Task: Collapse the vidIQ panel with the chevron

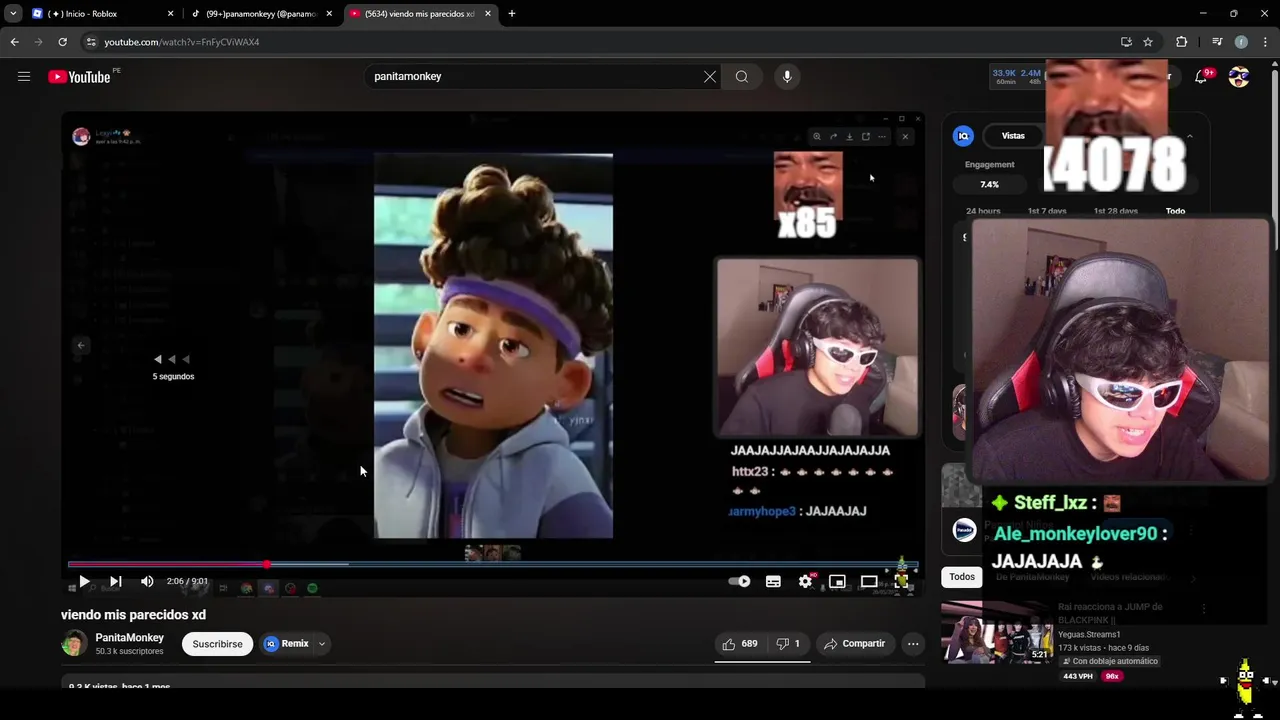Action: 1189,136
